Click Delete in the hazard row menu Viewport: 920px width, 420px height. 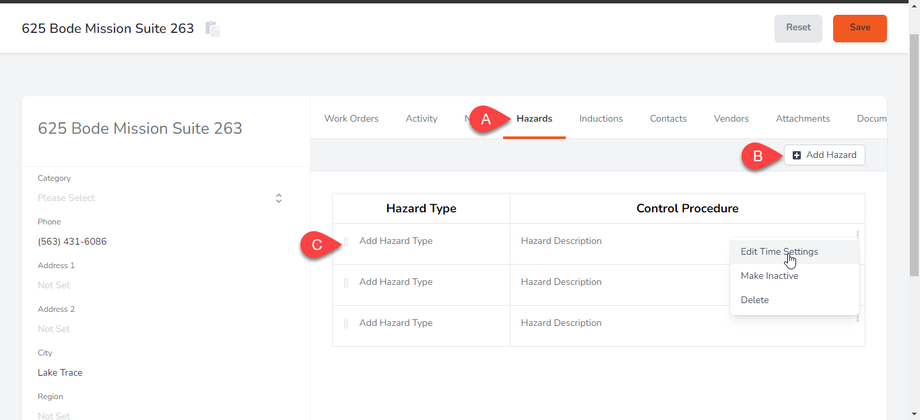[x=755, y=300]
